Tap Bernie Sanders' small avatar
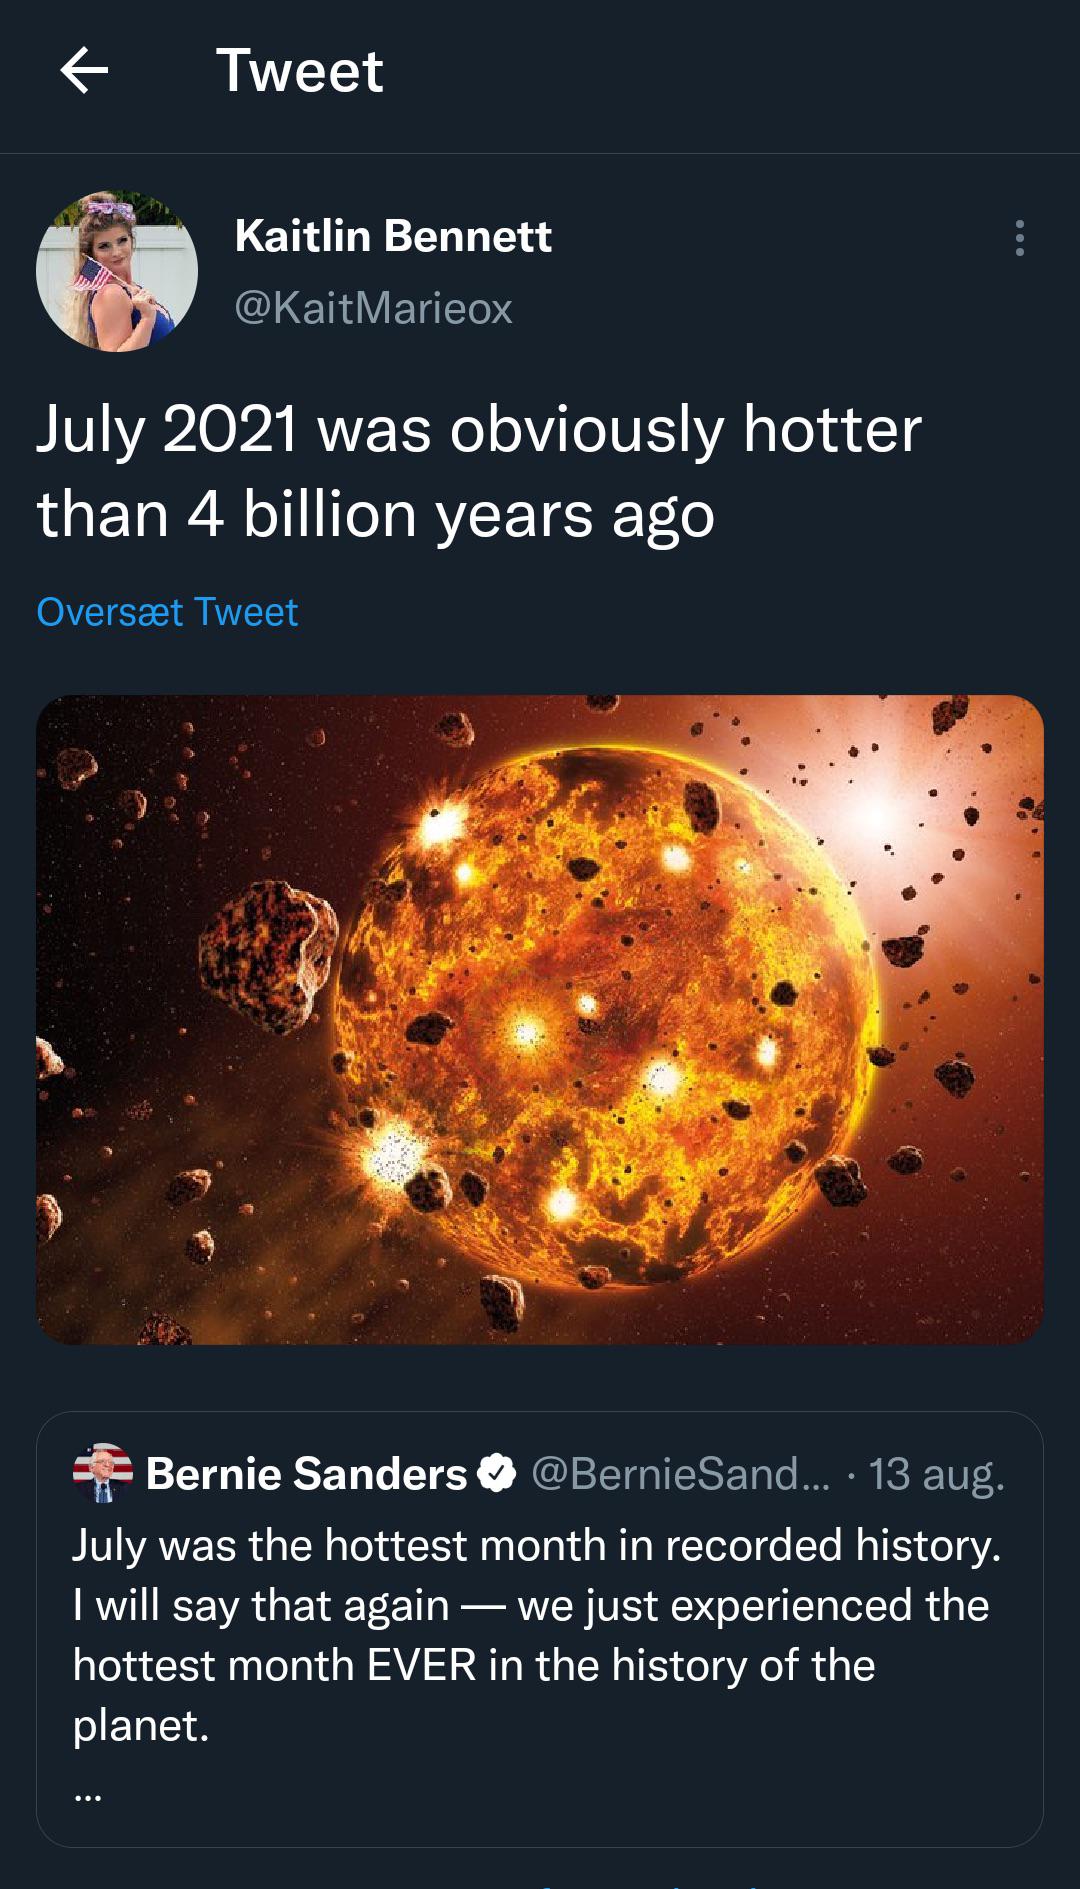Image resolution: width=1080 pixels, height=1889 pixels. click(103, 1473)
